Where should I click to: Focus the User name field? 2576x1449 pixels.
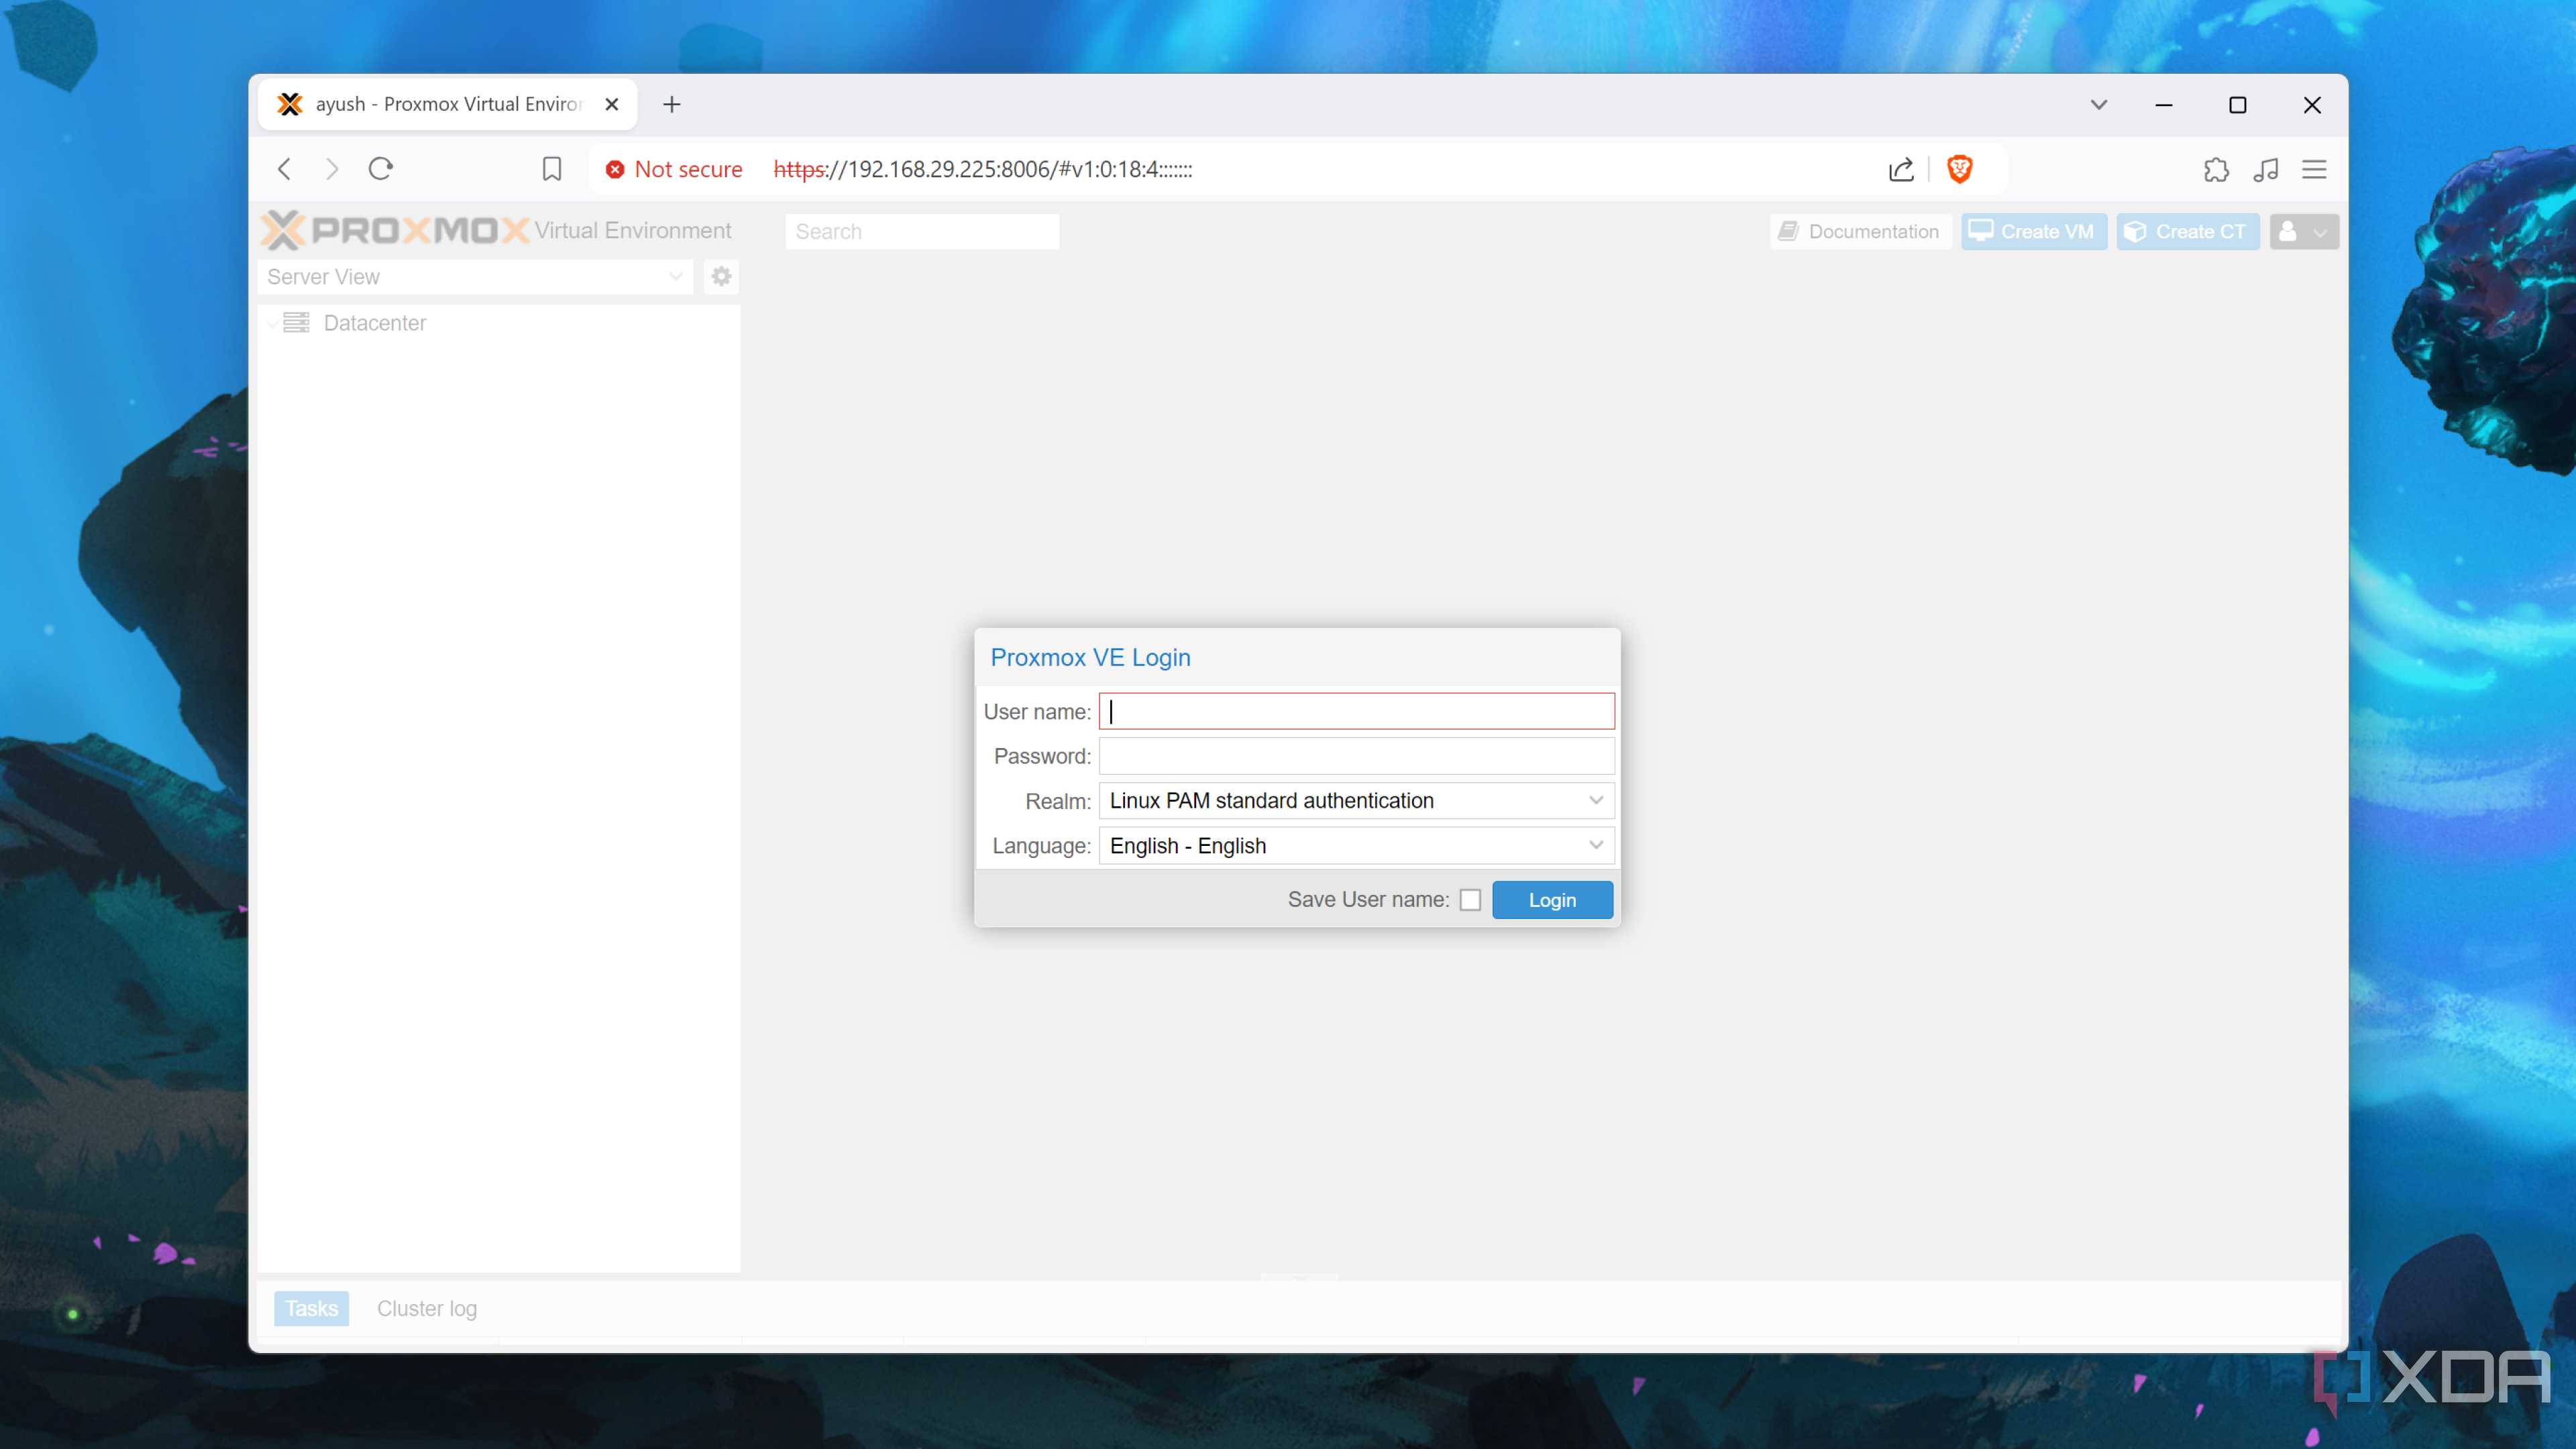1356,711
